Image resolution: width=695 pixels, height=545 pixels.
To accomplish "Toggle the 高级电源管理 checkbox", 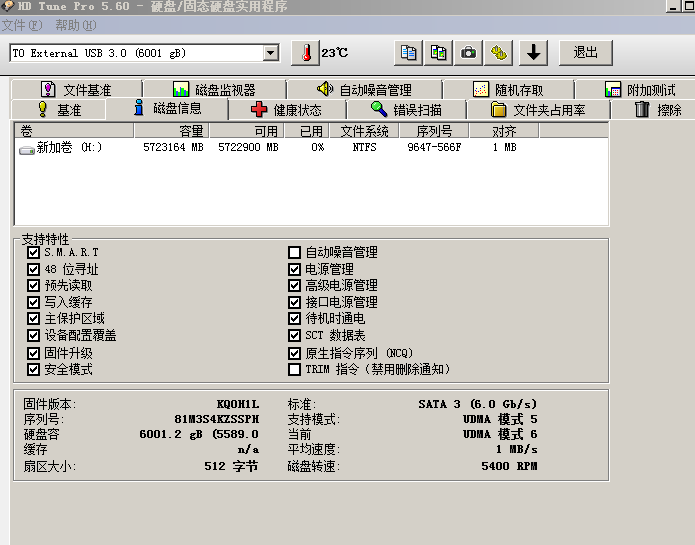I will click(294, 285).
